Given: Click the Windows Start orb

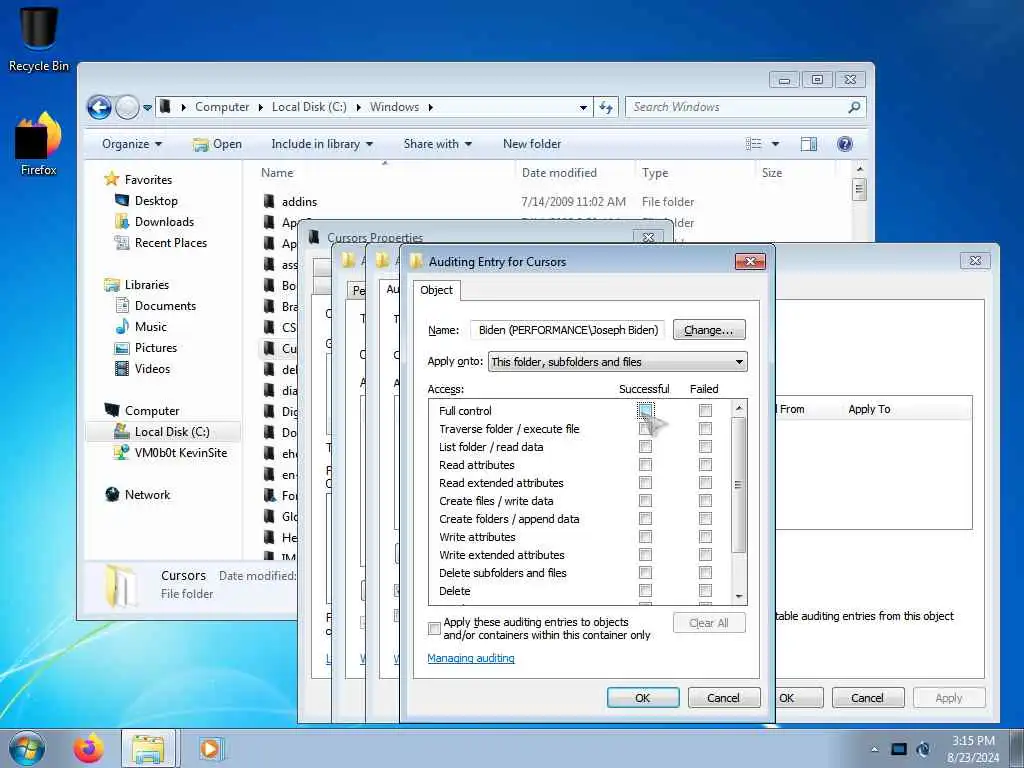Looking at the screenshot, I should [27, 749].
